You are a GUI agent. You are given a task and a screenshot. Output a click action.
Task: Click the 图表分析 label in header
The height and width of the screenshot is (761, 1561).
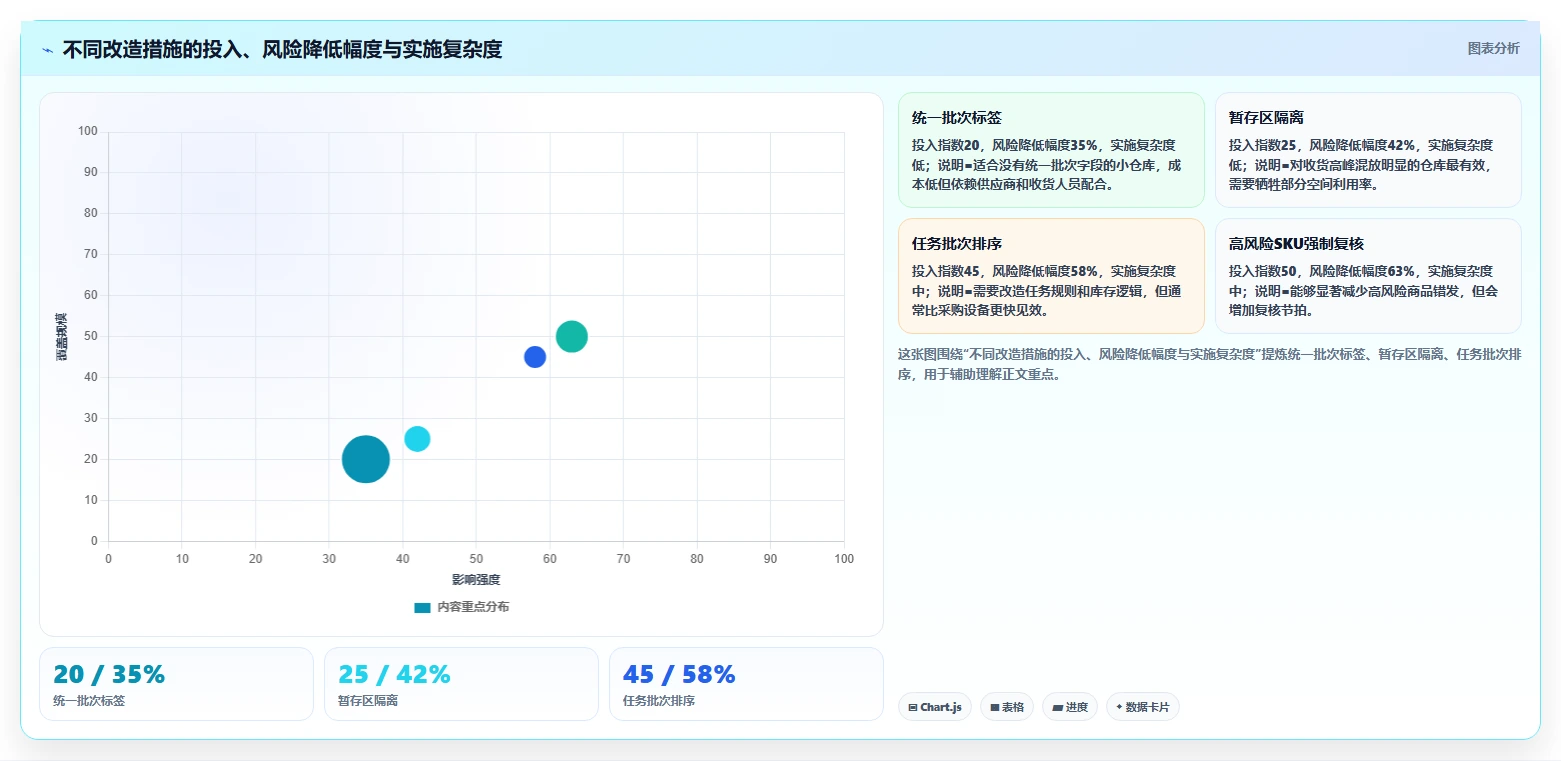1493,49
